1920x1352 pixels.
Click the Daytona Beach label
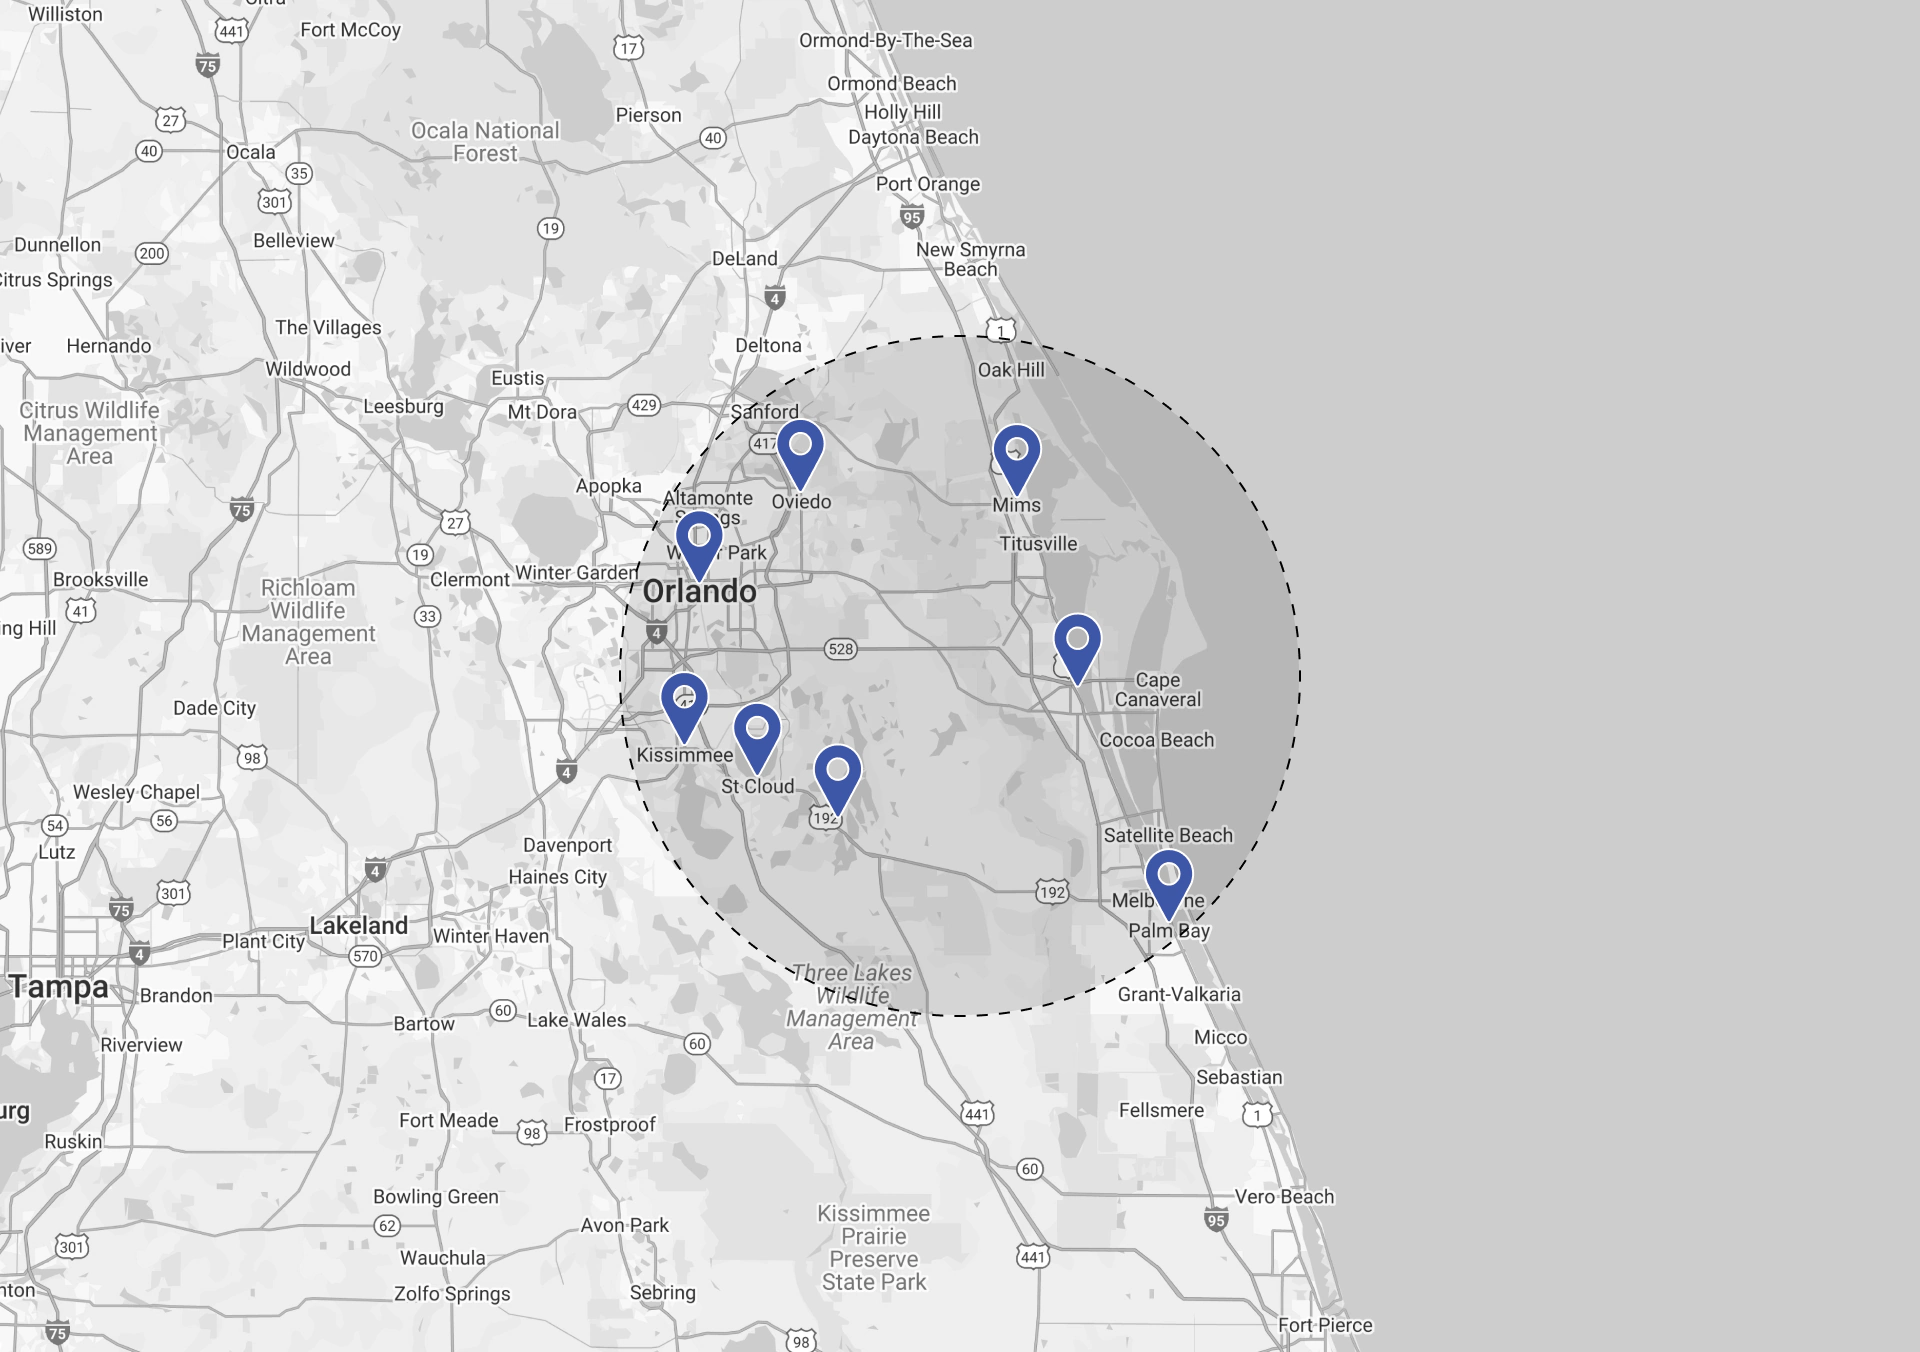(x=913, y=137)
